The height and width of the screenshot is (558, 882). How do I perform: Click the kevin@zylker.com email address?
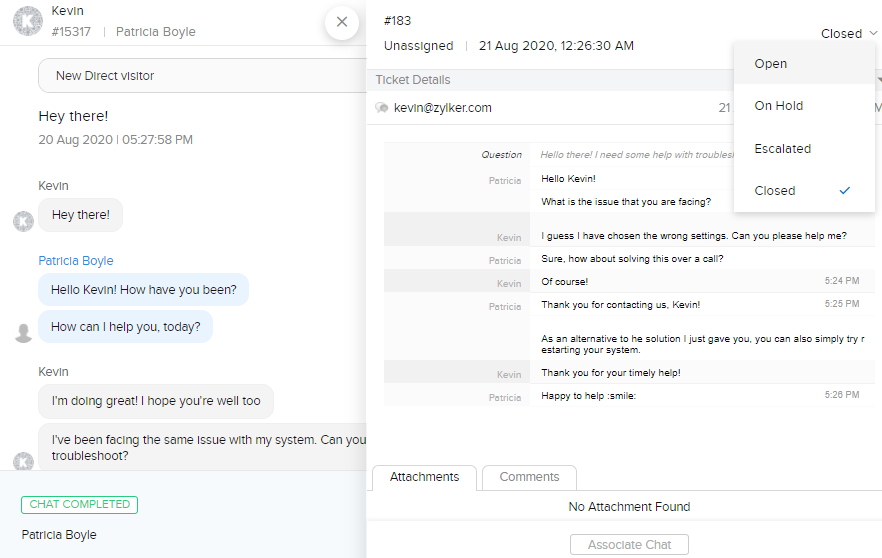[x=443, y=108]
